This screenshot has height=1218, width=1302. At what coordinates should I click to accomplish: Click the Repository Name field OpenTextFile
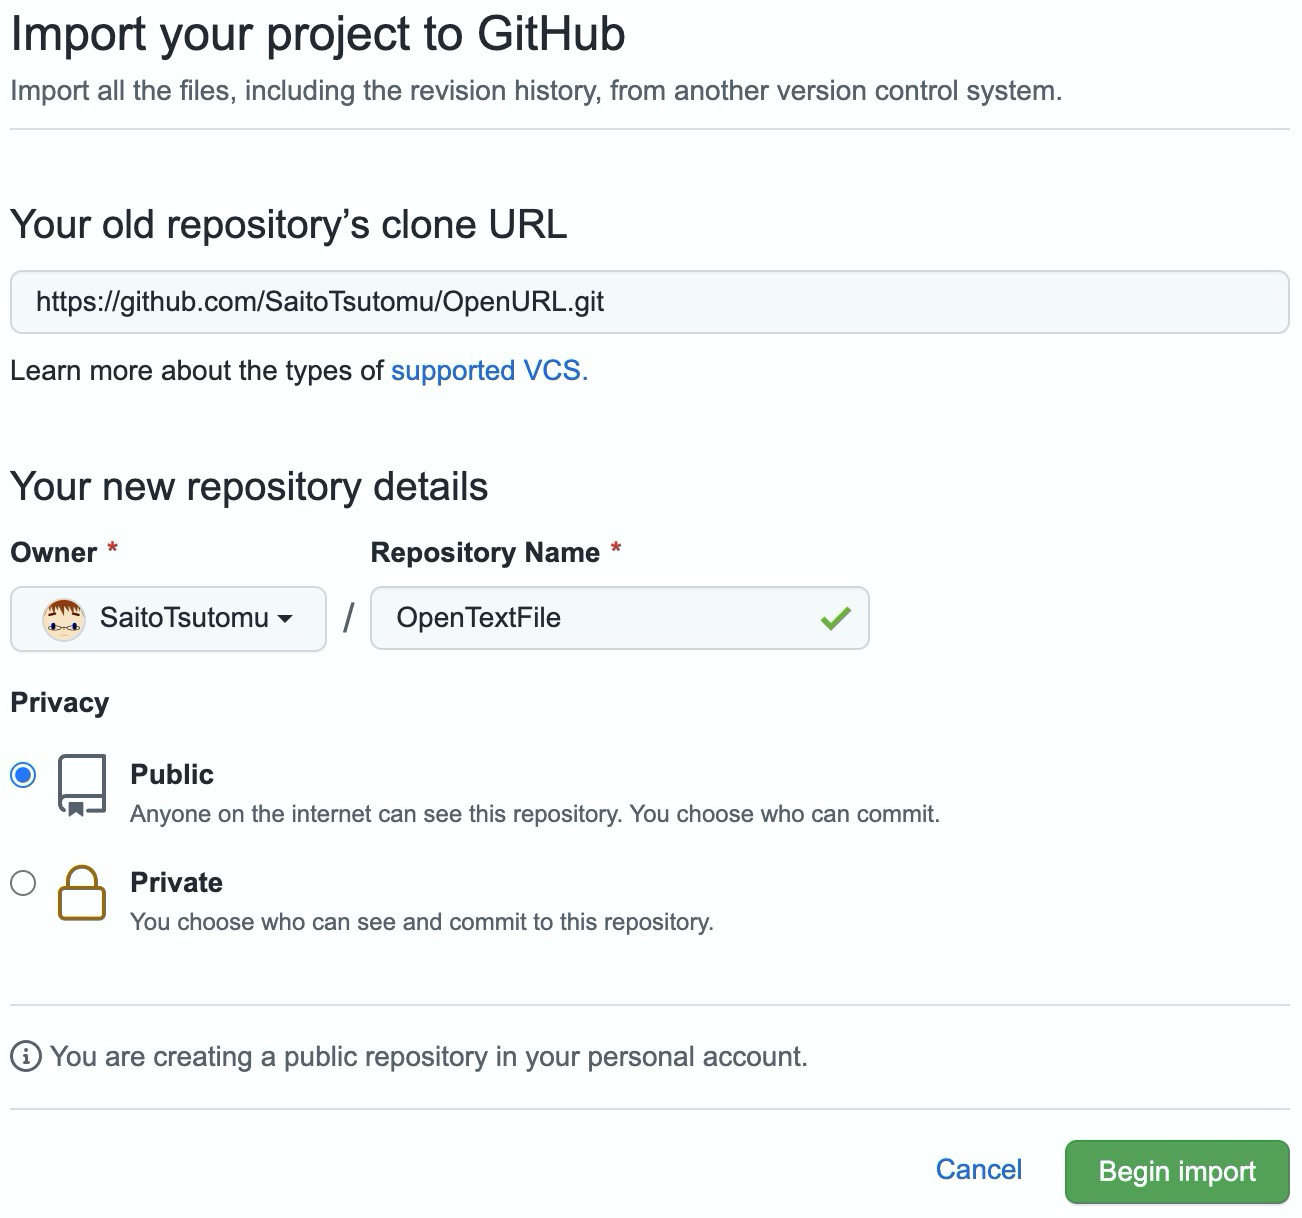point(619,618)
